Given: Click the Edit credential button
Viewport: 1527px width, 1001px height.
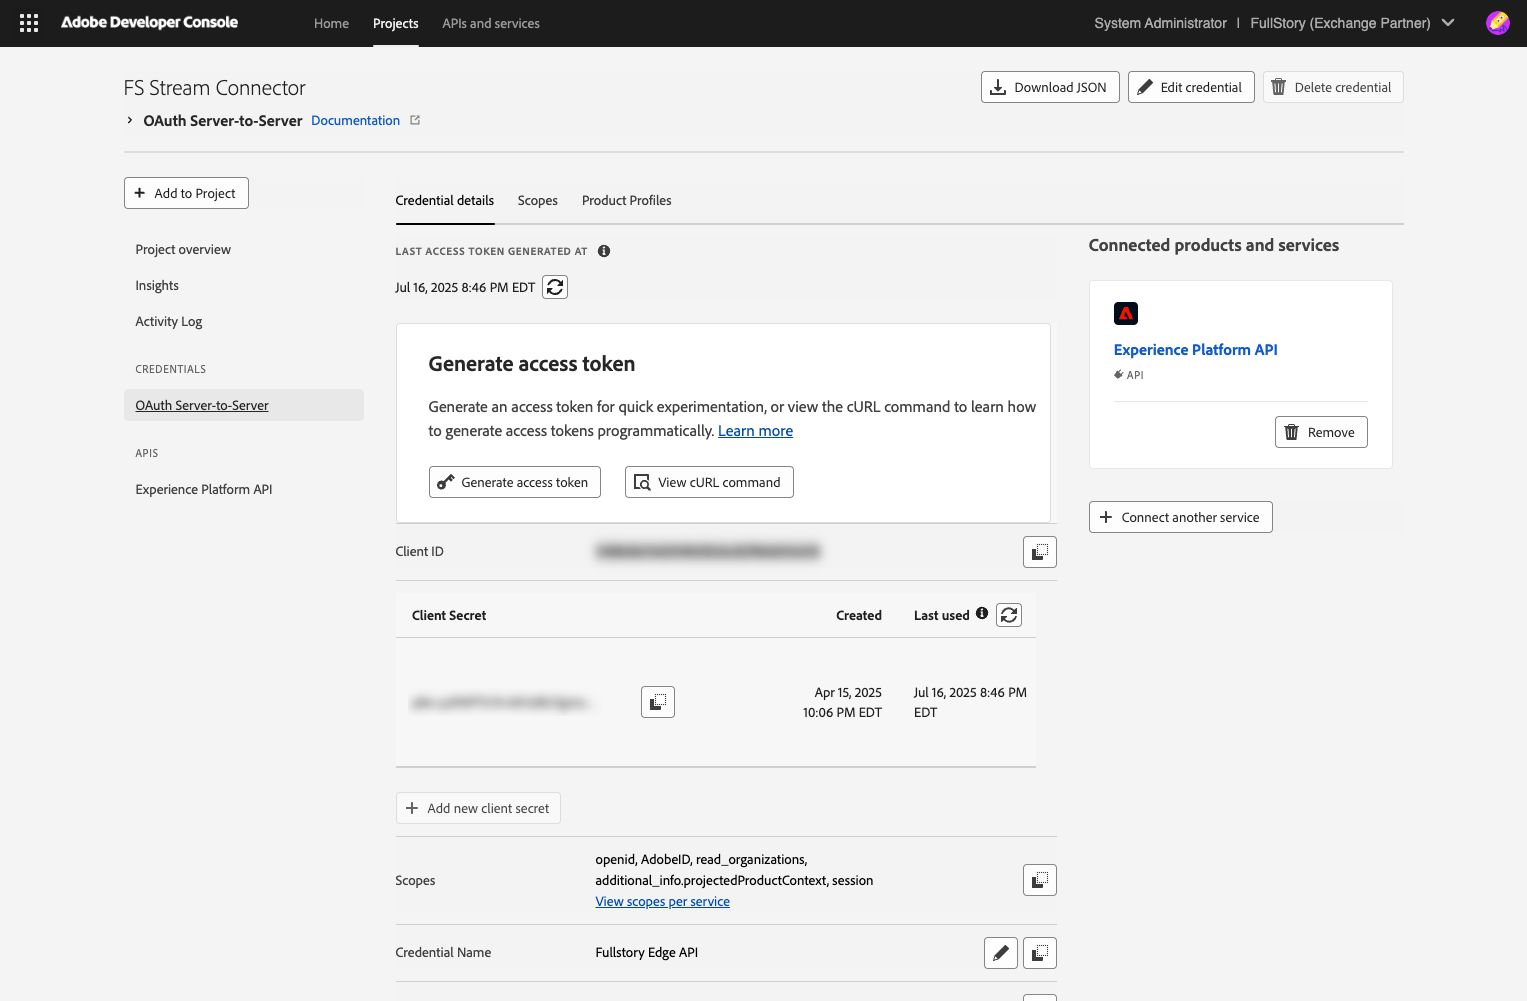Looking at the screenshot, I should 1191,87.
